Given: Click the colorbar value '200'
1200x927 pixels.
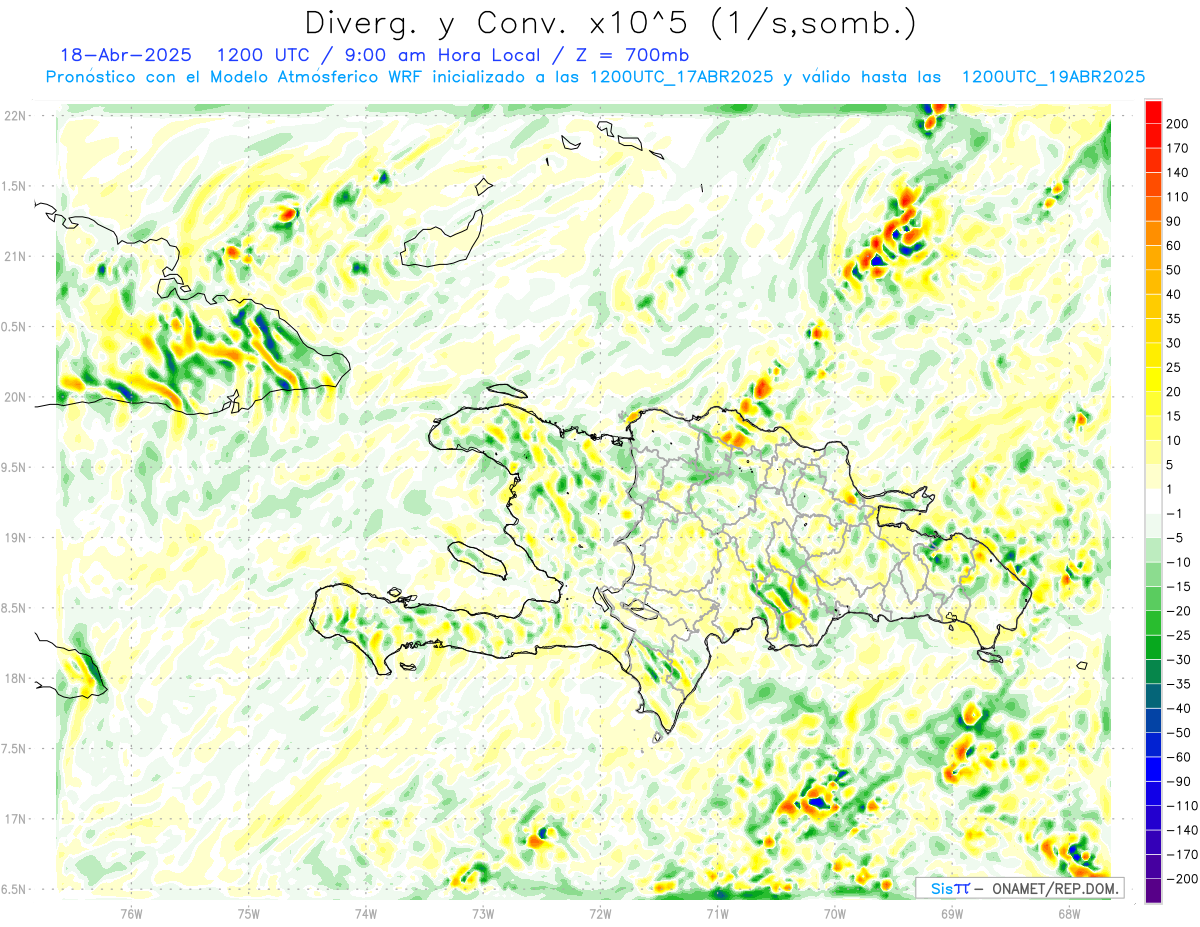Looking at the screenshot, I should [x=1177, y=124].
